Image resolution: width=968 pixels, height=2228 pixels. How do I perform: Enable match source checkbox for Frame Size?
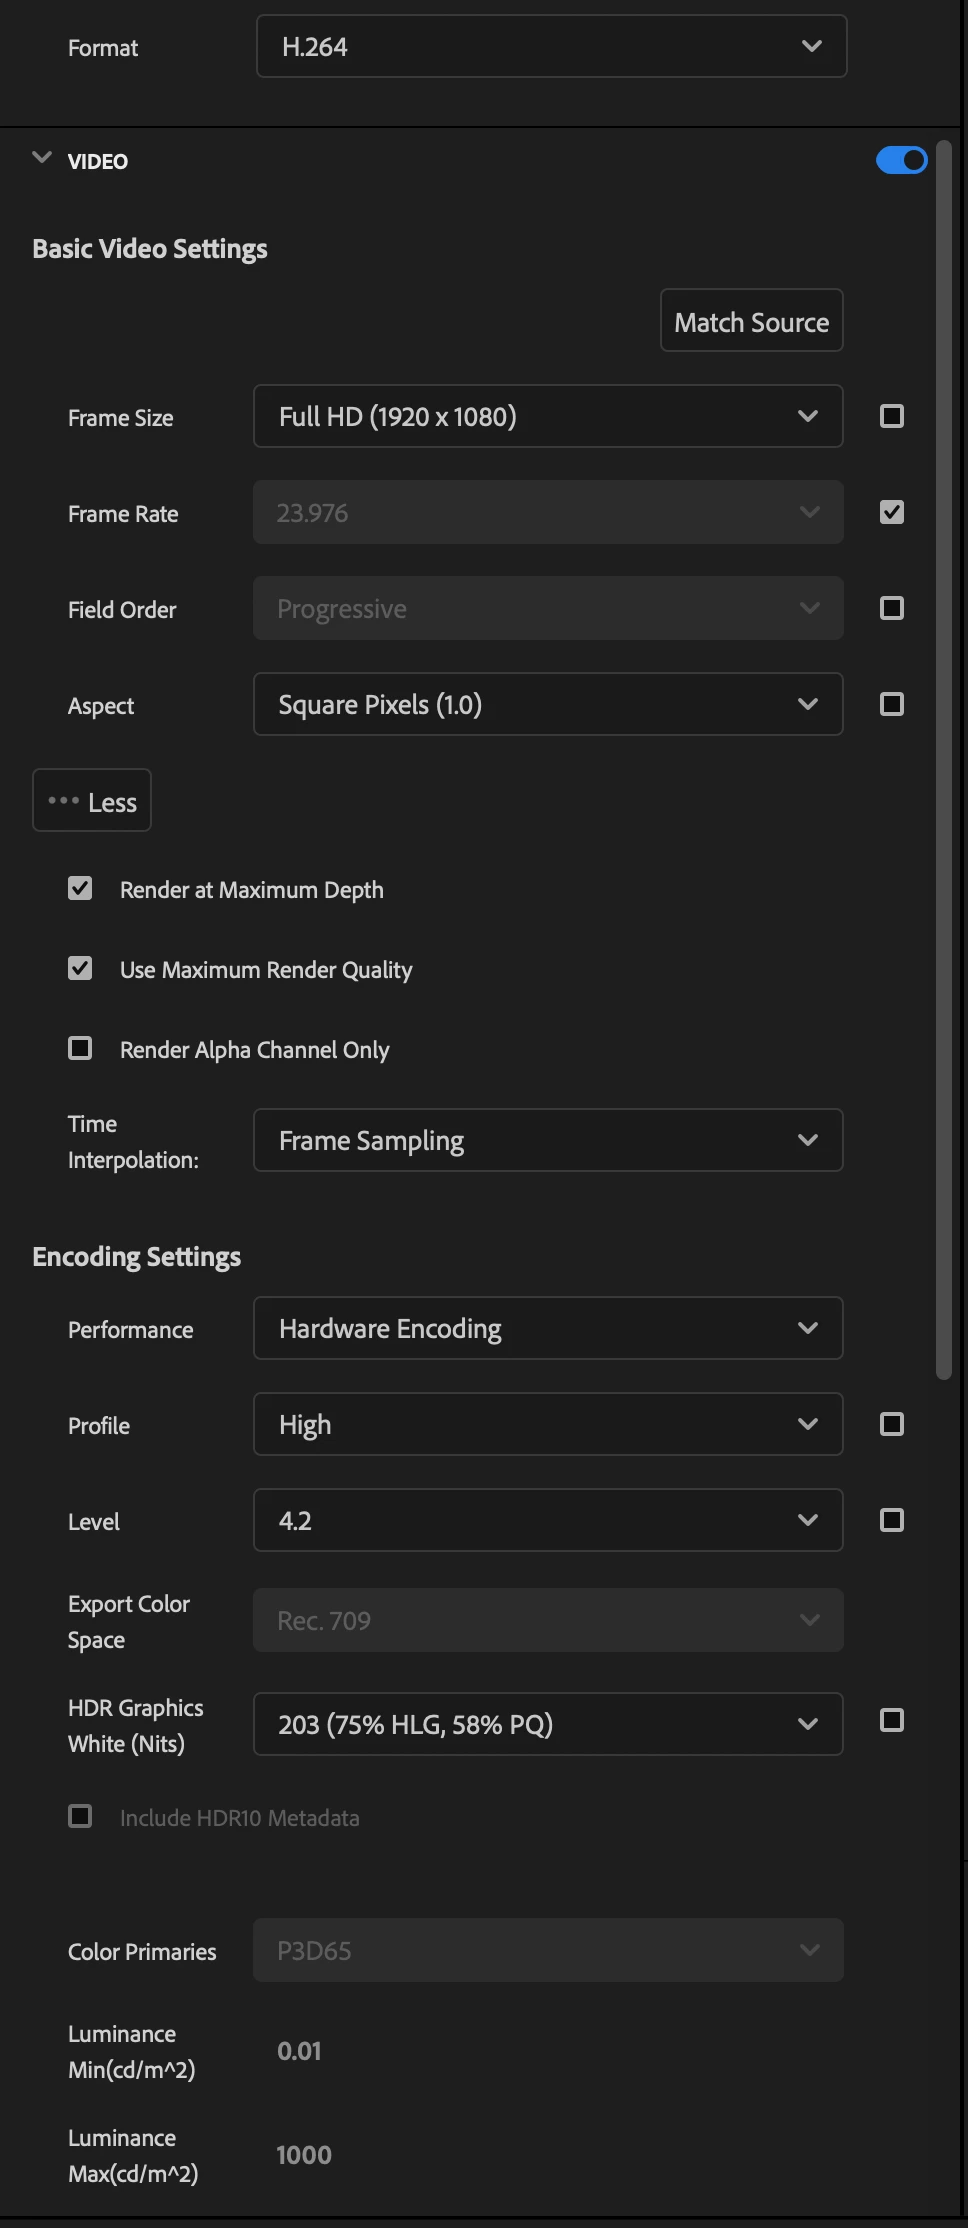891,416
